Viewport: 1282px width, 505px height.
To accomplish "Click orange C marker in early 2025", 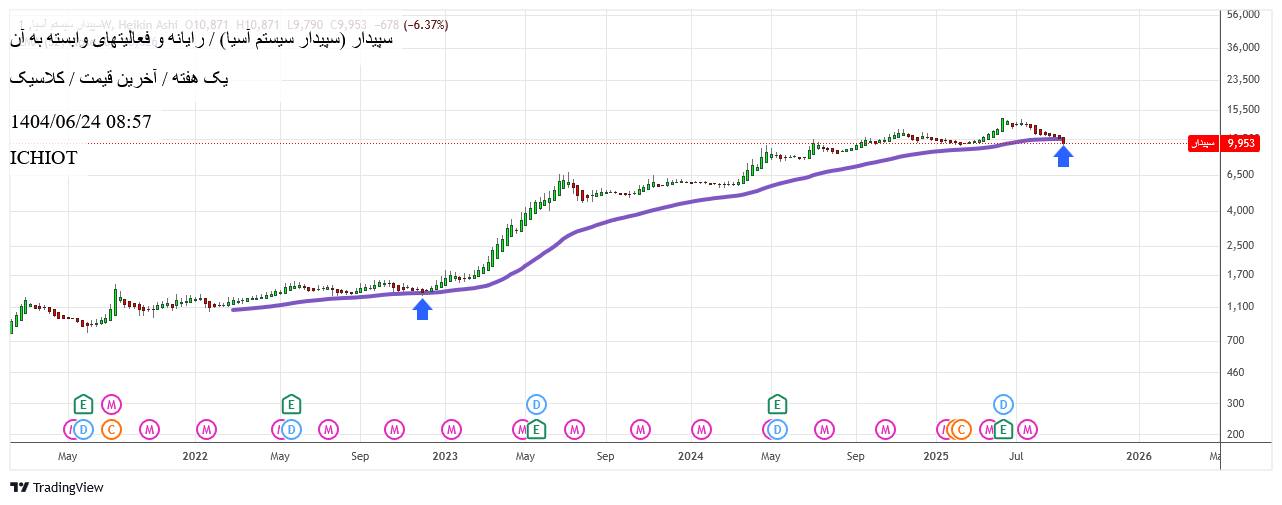I will tap(961, 430).
